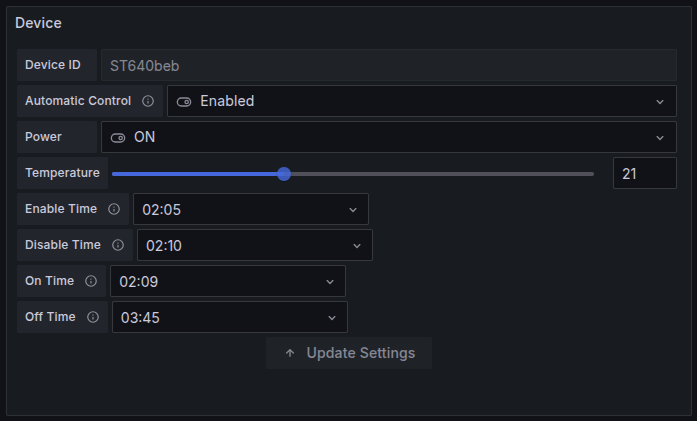Image resolution: width=697 pixels, height=421 pixels.
Task: Click info icon beside Enable Time
Action: [114, 209]
